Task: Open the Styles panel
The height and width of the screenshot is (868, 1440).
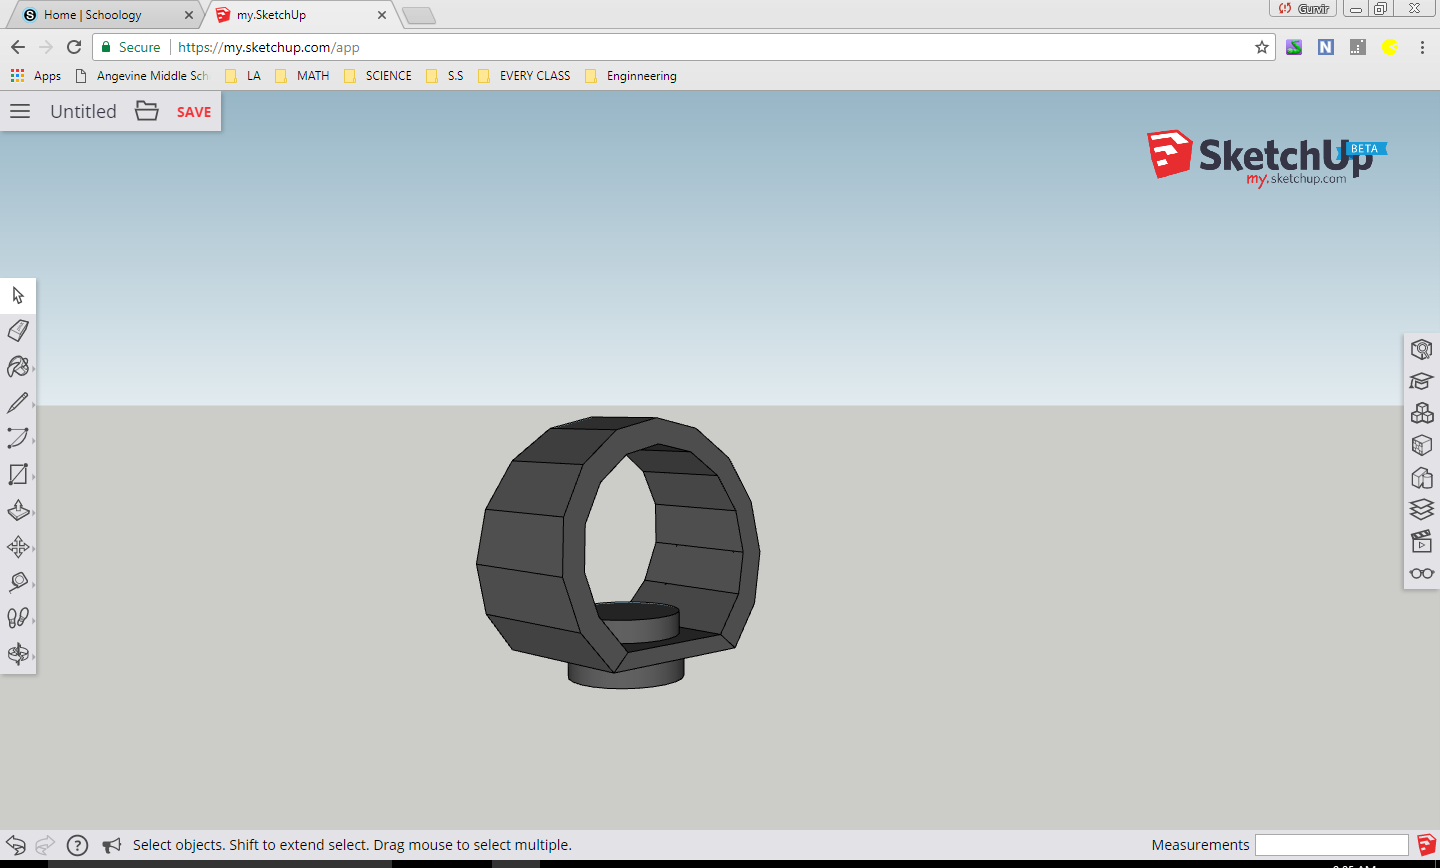Action: click(1421, 477)
